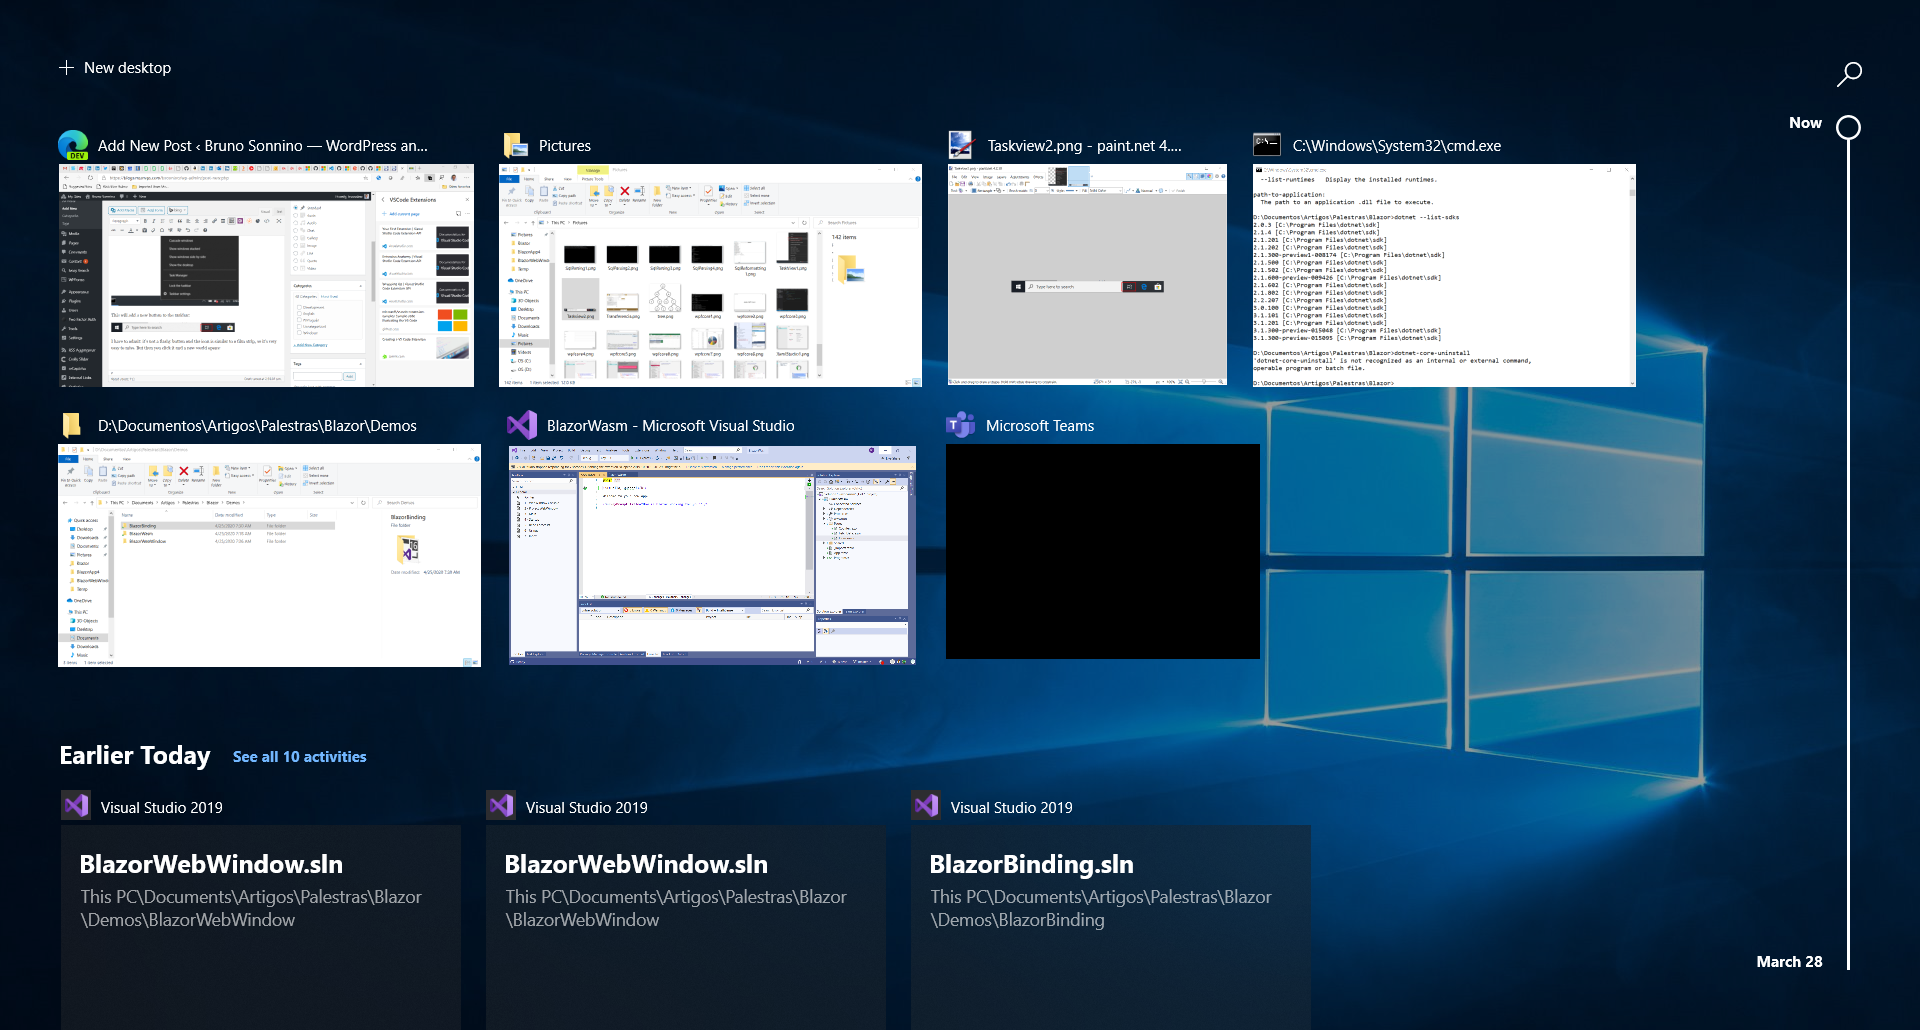Viewport: 1920px width, 1030px height.
Task: Select the Now marker on the timeline
Action: pos(1849,127)
